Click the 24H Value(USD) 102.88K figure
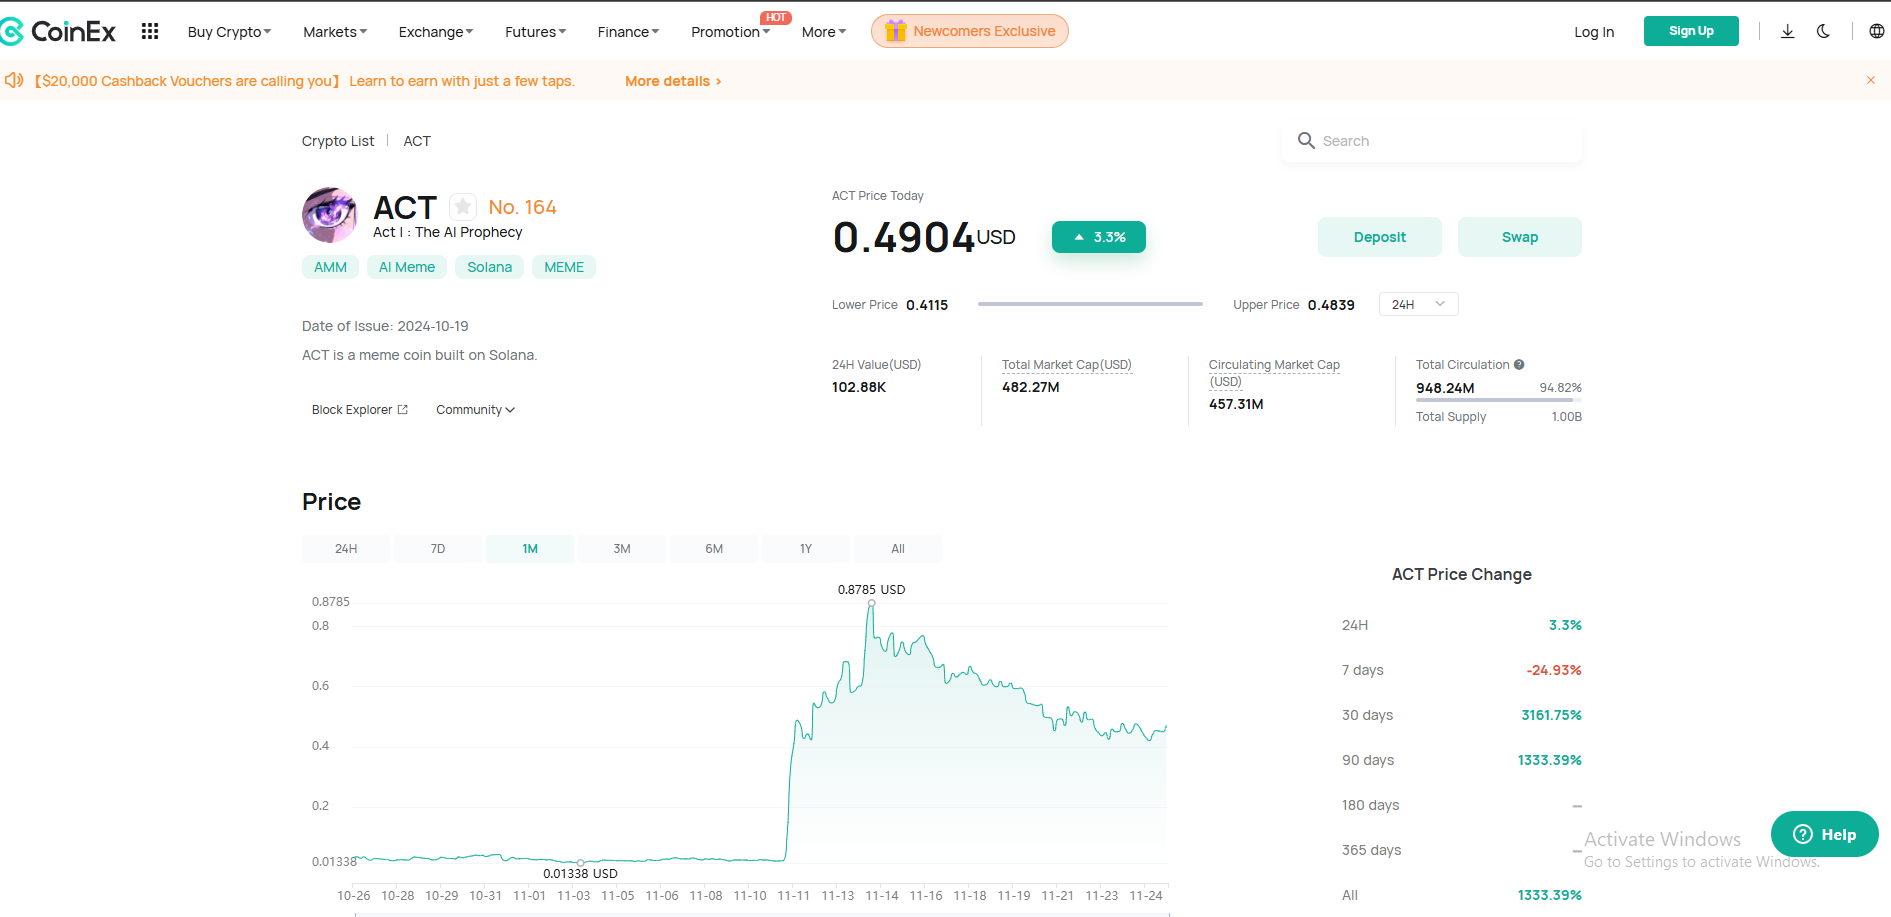Screen dimensions: 1891x917 coord(859,387)
